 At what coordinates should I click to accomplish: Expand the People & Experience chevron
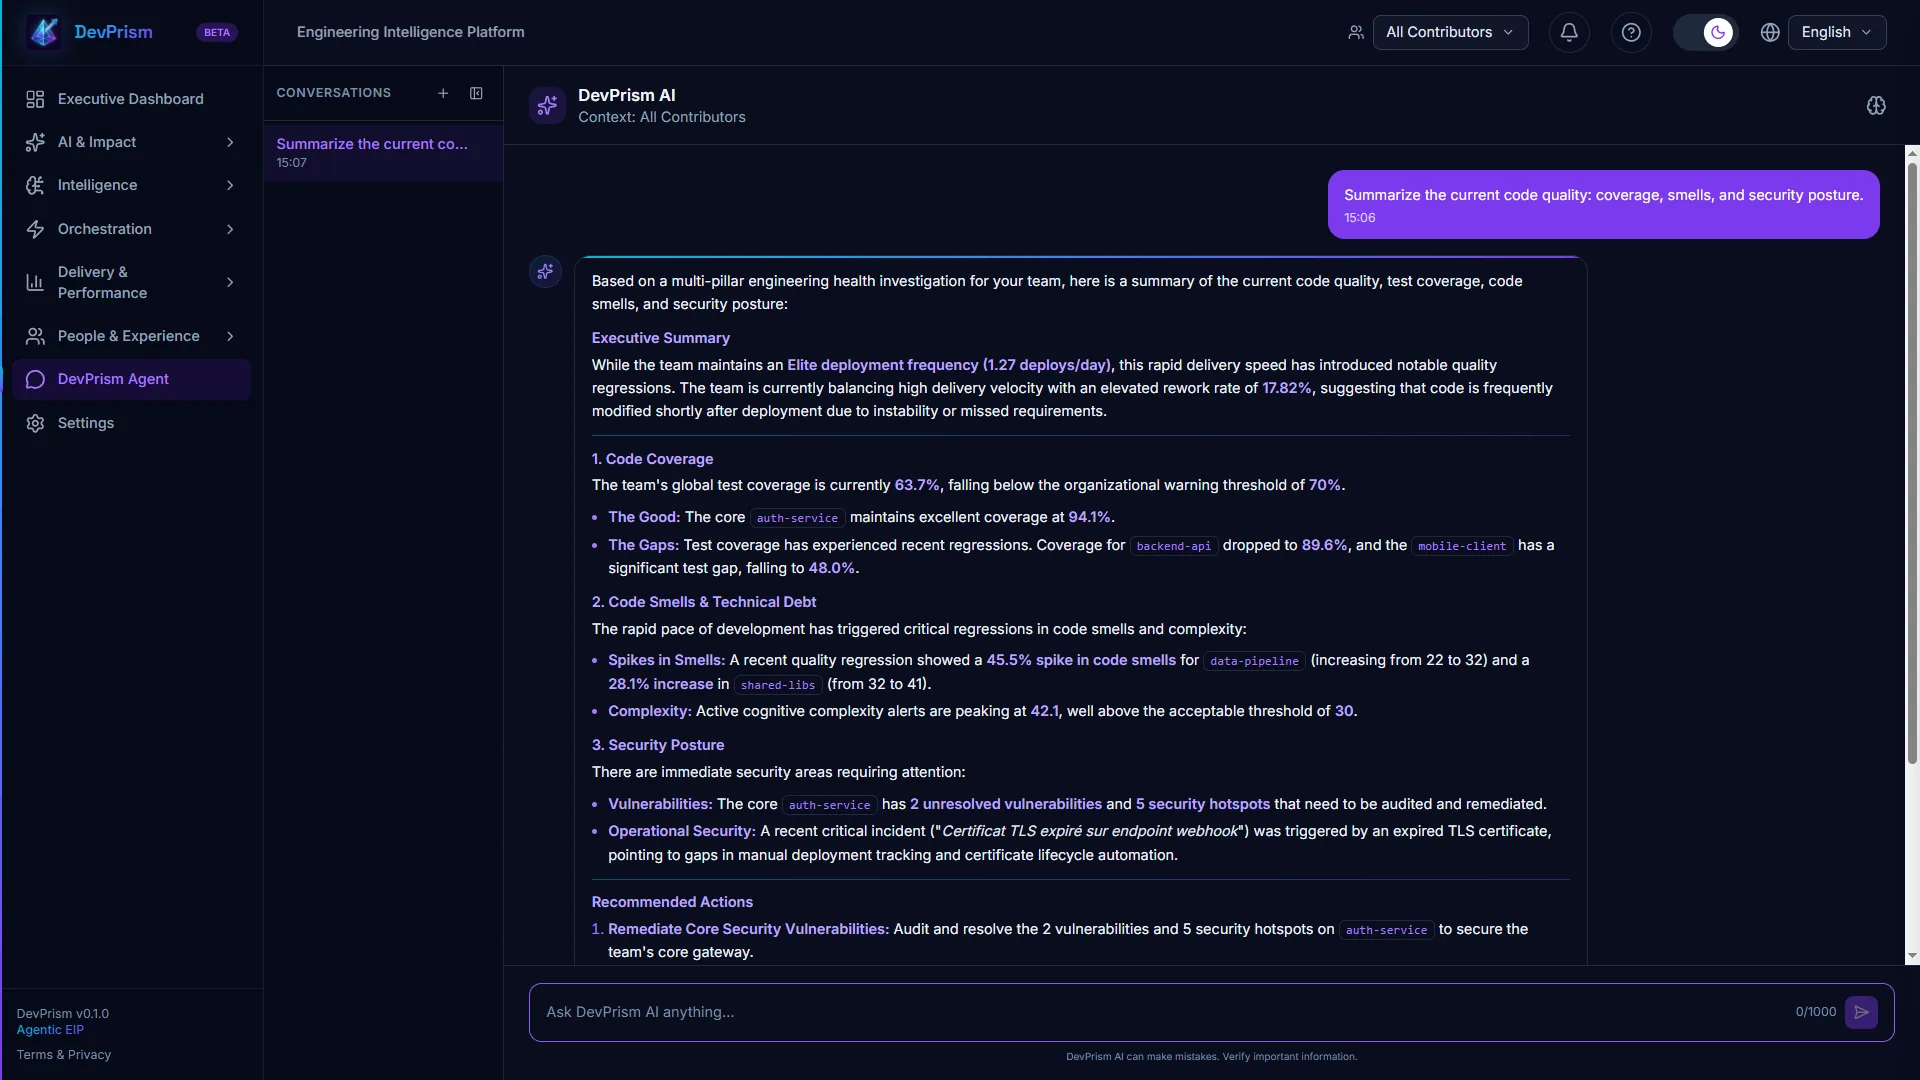(x=230, y=336)
